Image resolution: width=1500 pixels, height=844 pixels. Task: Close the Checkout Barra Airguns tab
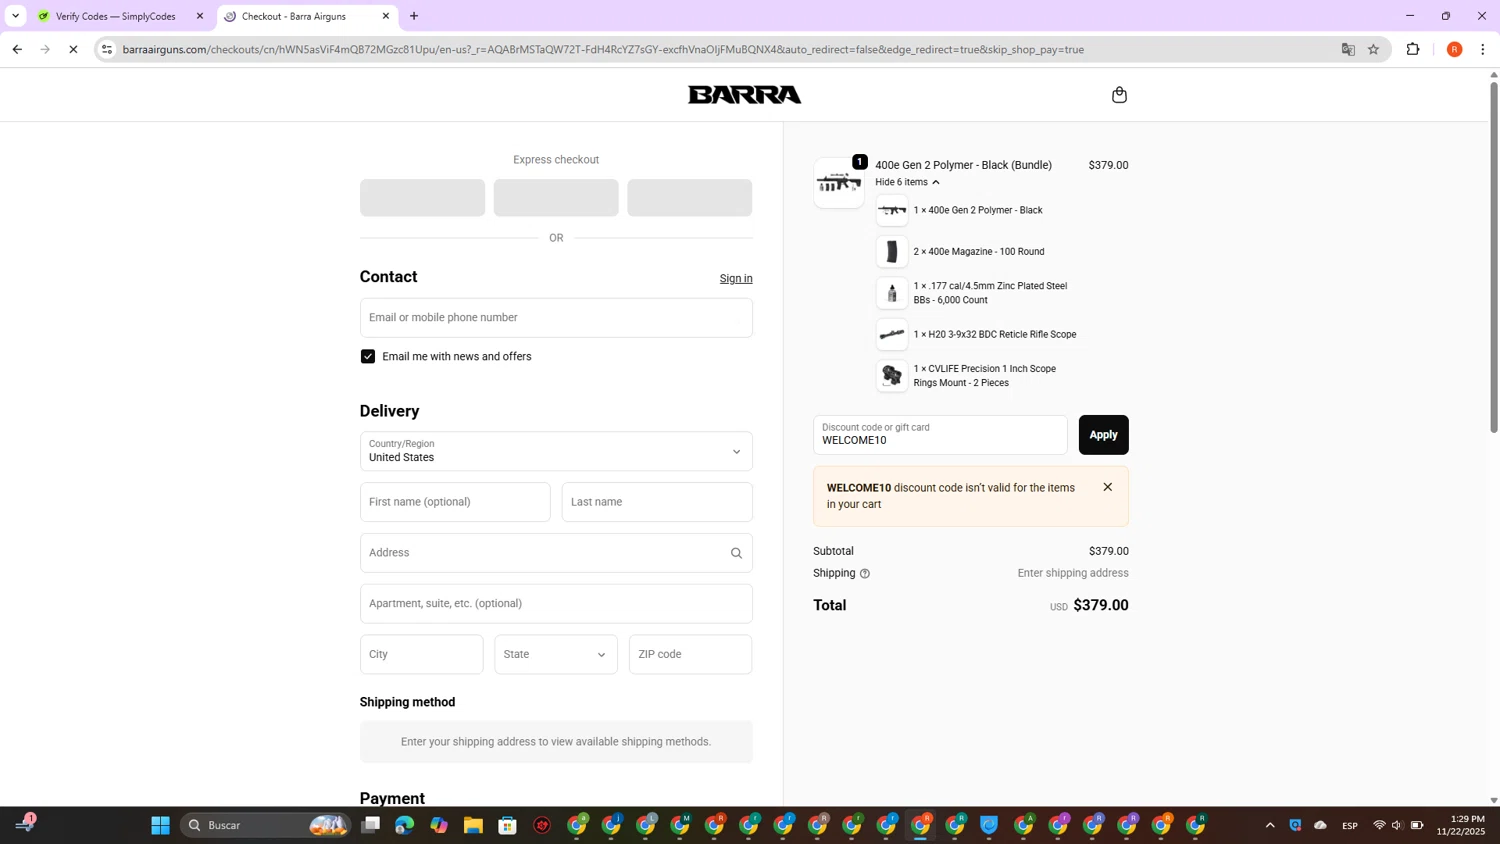click(x=386, y=16)
